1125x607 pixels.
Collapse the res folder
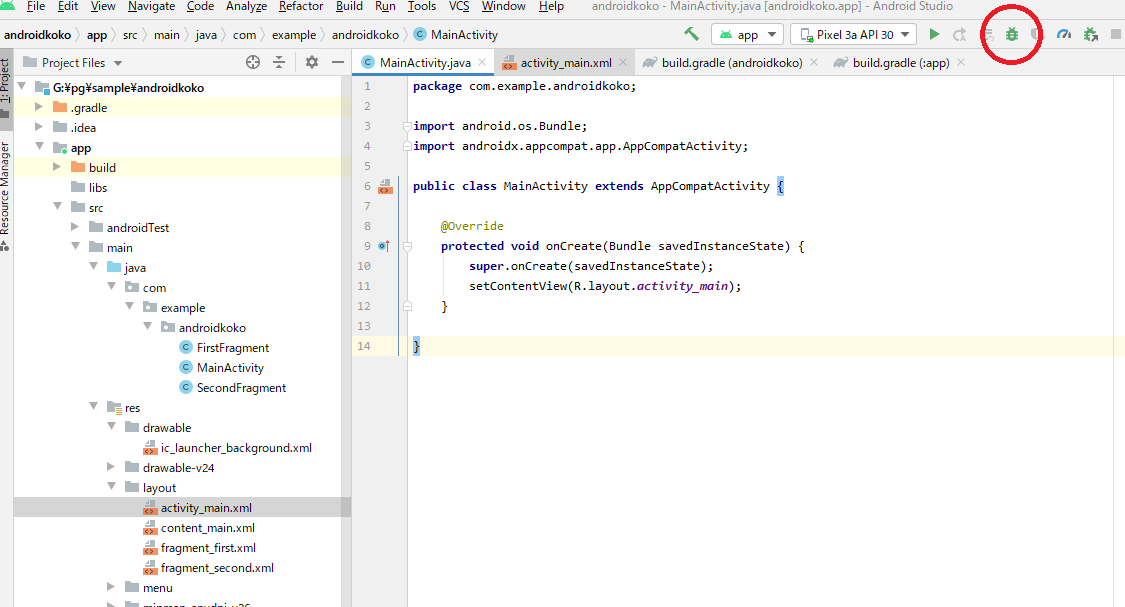93,406
